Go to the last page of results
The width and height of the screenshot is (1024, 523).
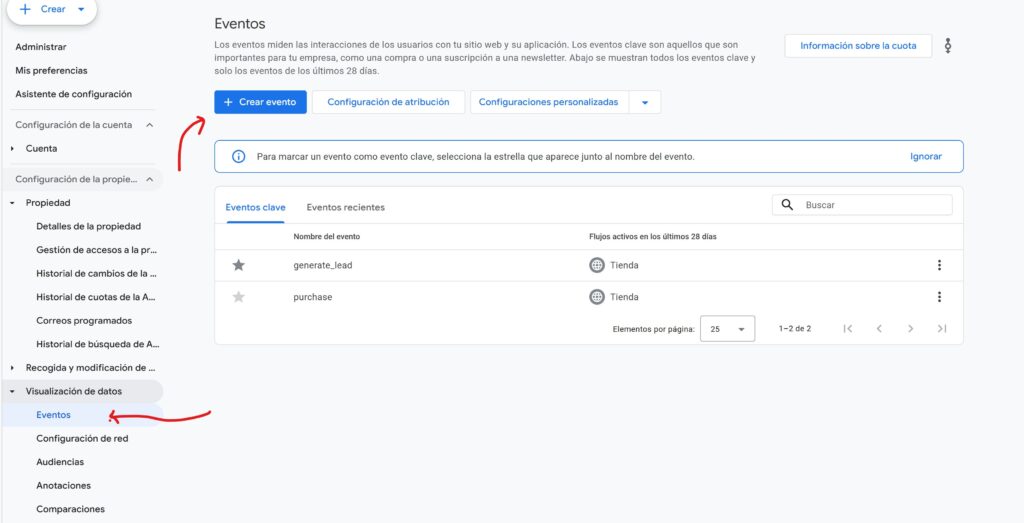click(942, 329)
